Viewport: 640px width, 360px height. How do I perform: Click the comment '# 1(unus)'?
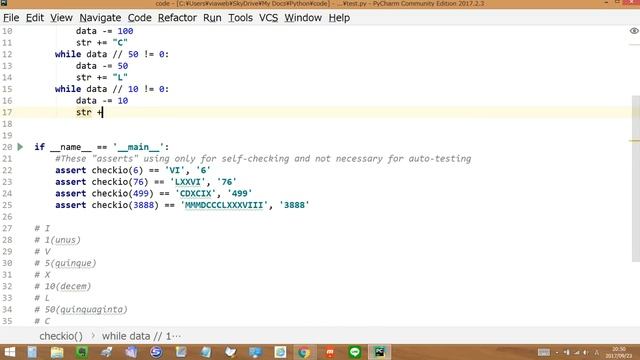(x=58, y=240)
